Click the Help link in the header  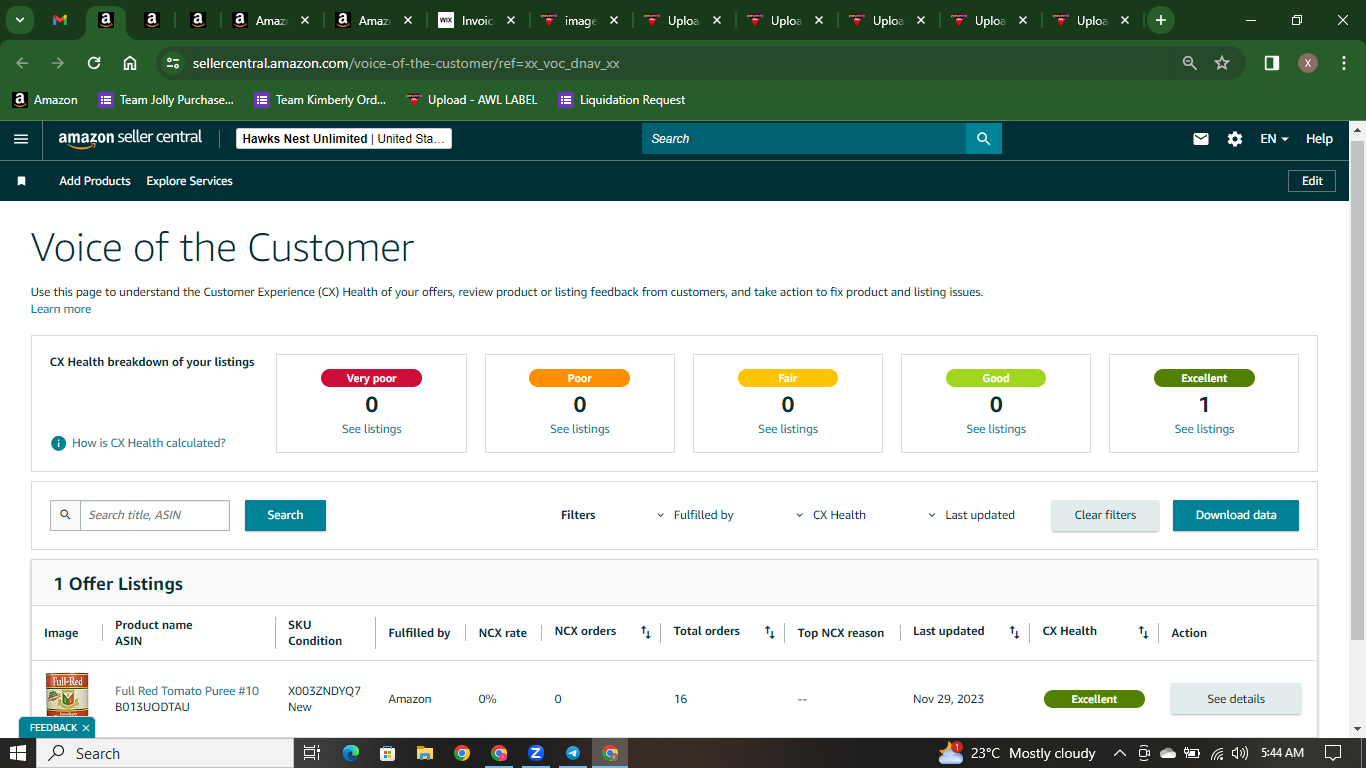[1319, 139]
